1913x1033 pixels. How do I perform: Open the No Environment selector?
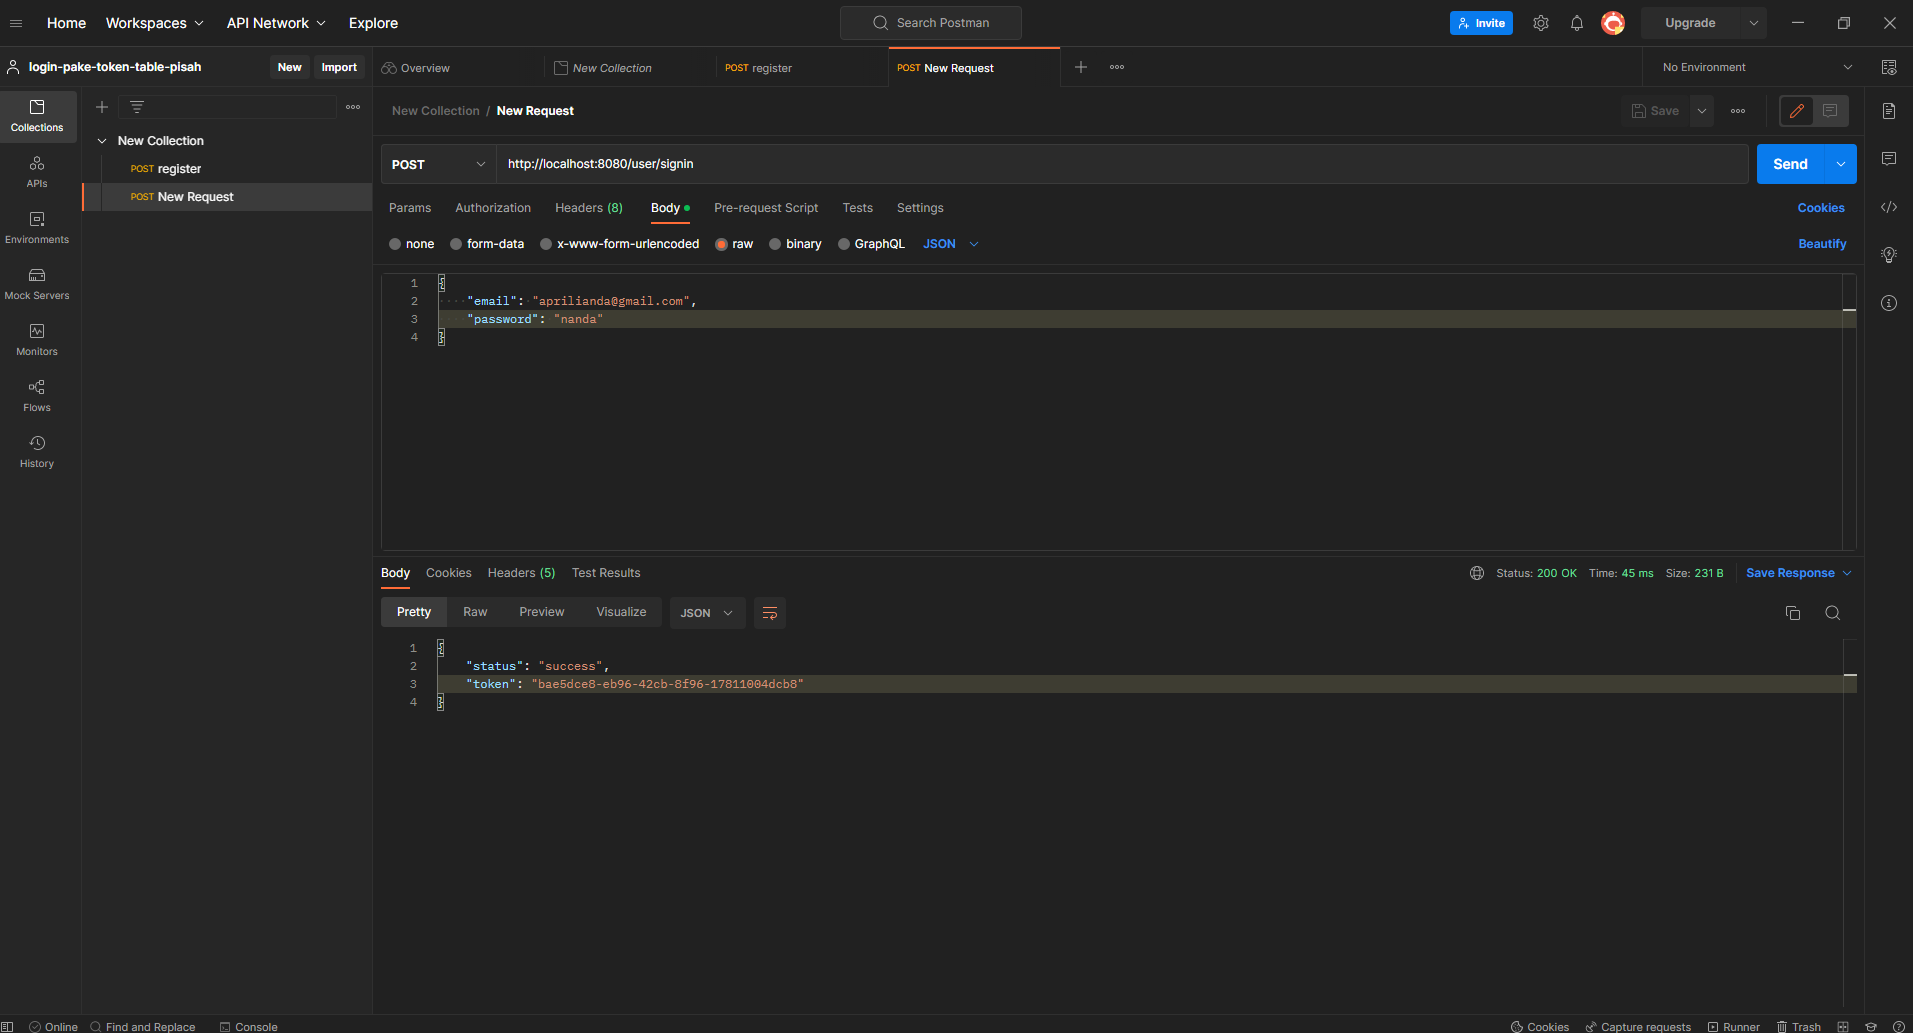tap(1756, 67)
